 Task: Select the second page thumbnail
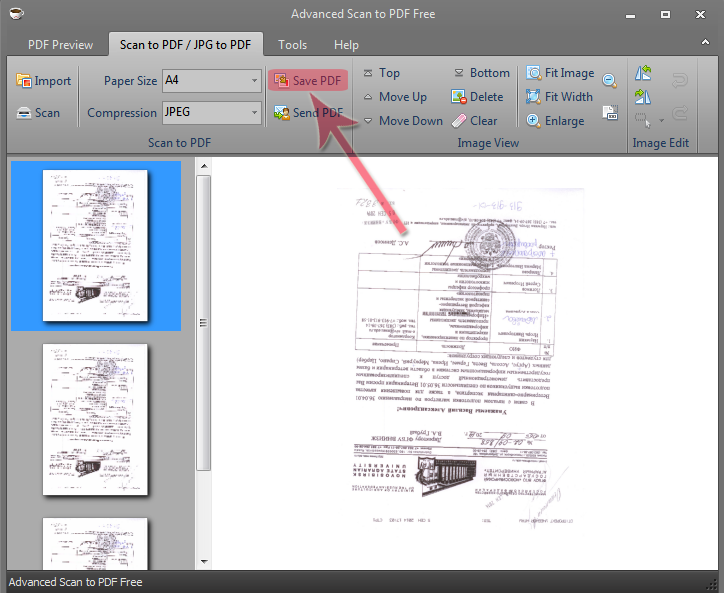pos(95,419)
